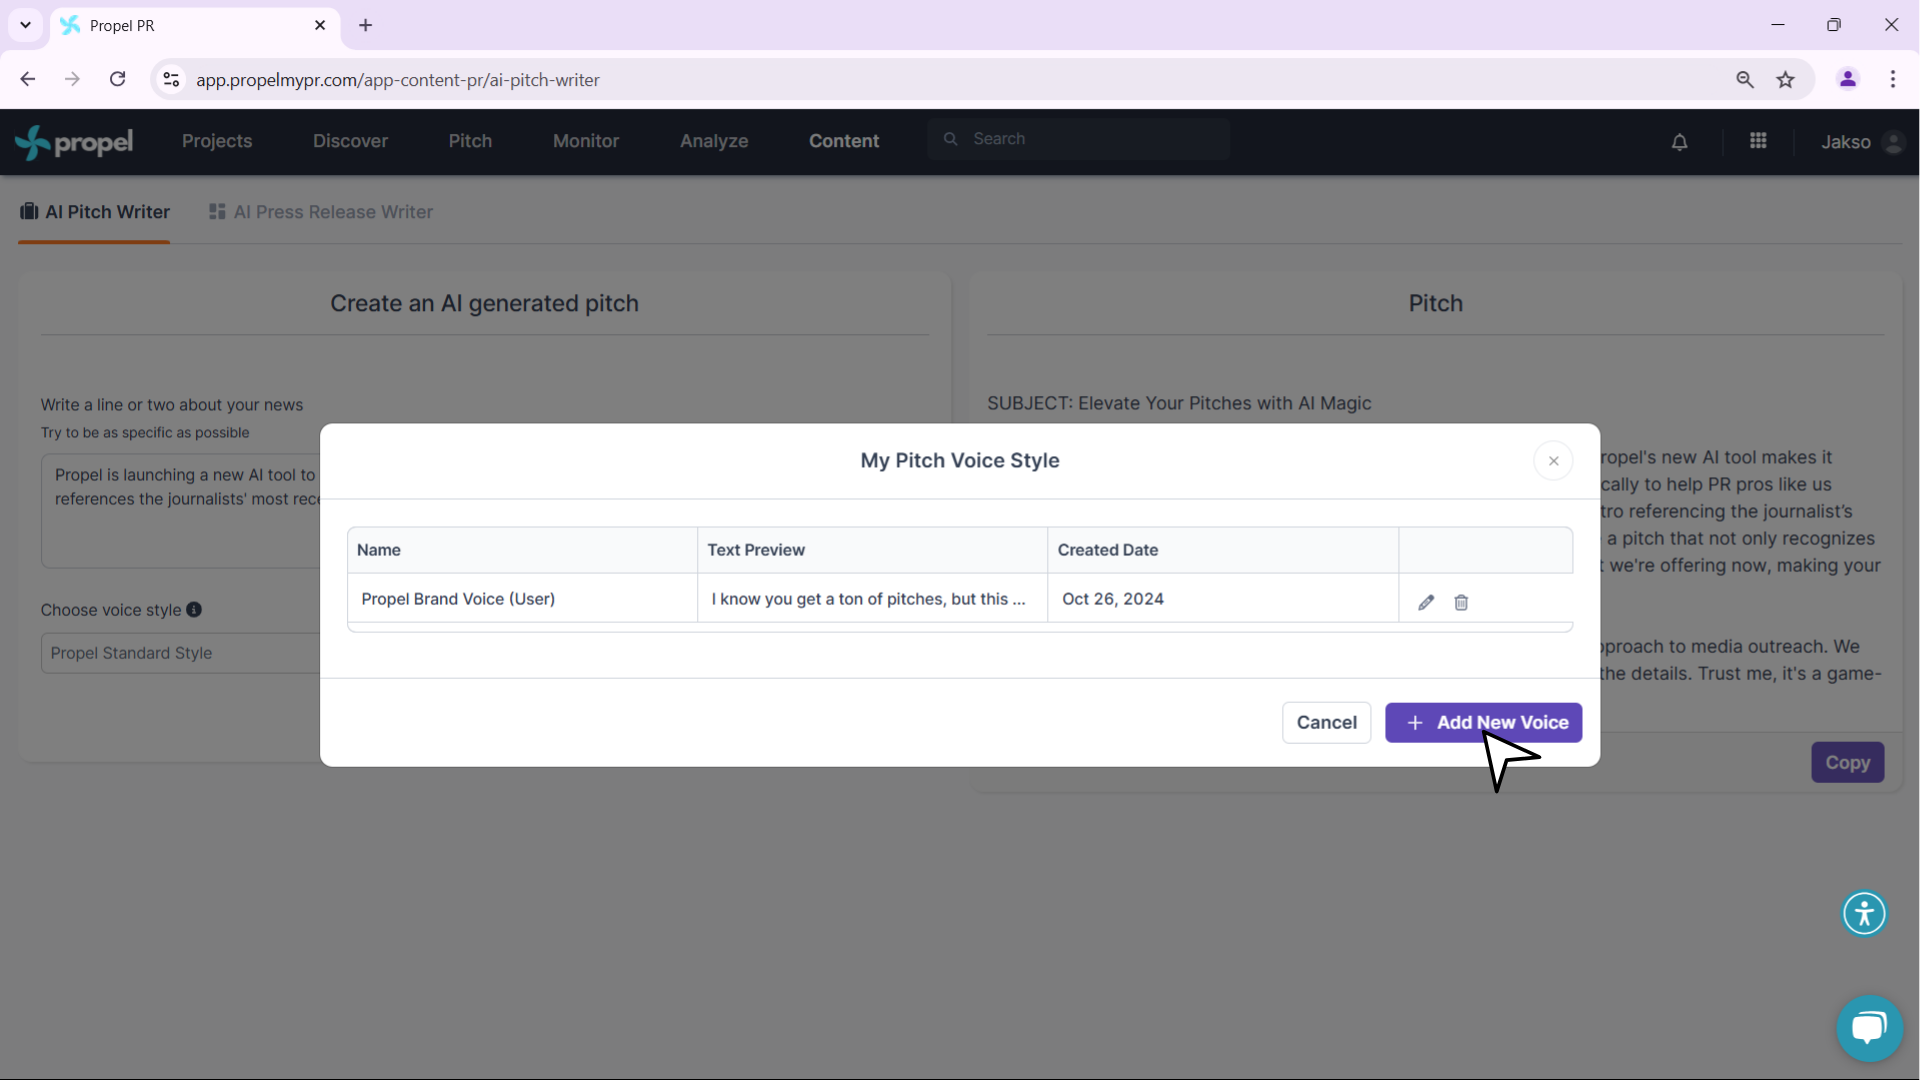Open the Monitor menu
1920x1080 pixels.
point(586,141)
